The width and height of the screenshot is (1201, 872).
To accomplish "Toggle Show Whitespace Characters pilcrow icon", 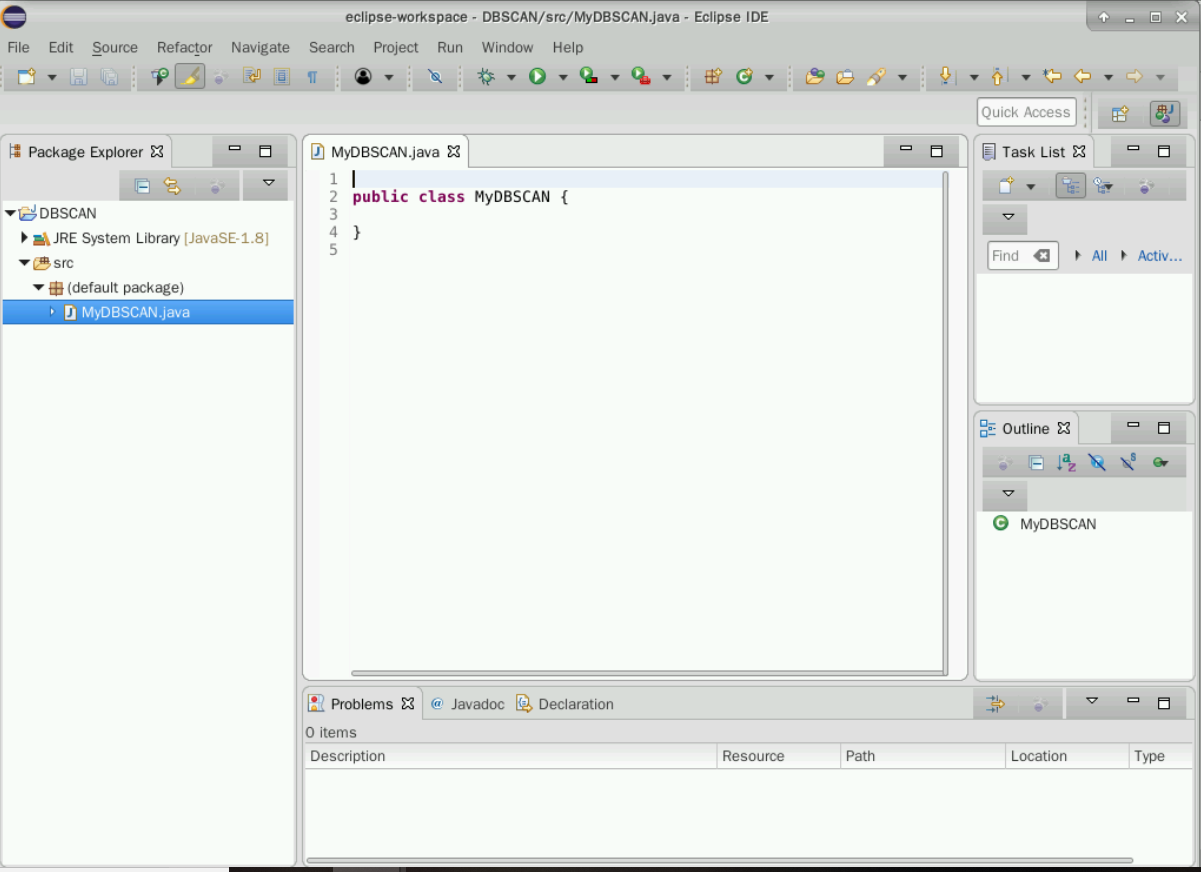I will click(312, 77).
